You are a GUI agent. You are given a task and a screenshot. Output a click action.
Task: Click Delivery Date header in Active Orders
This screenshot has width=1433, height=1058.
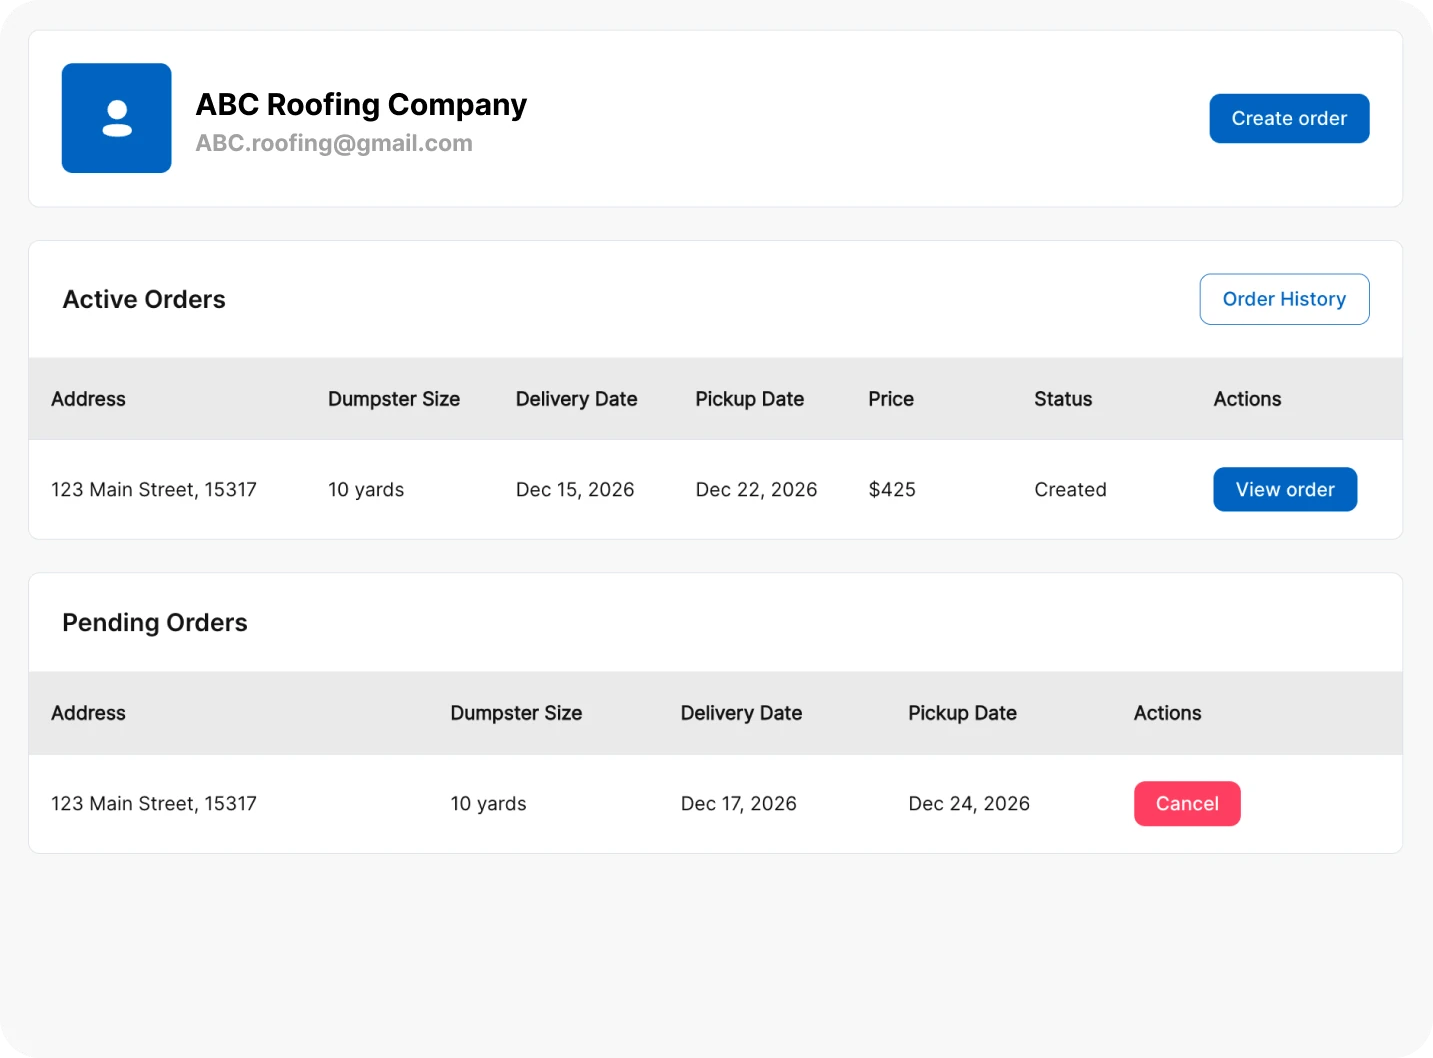576,399
